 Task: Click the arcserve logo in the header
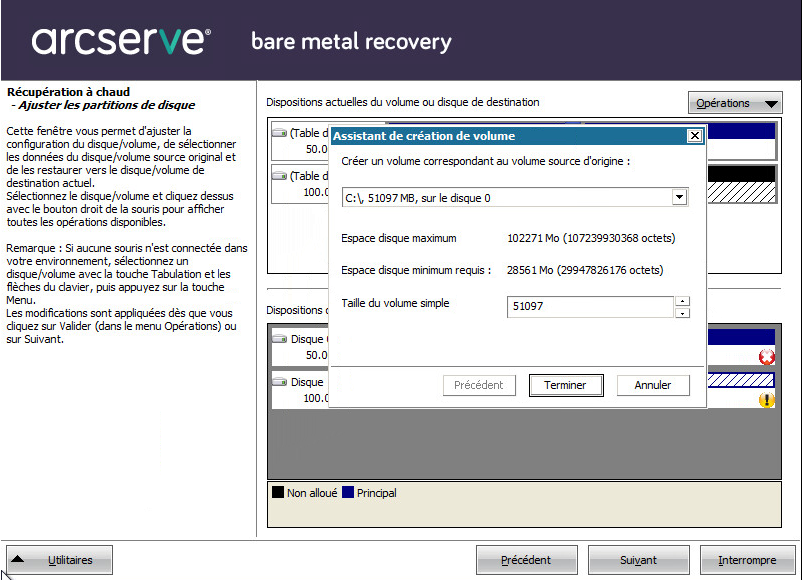(x=121, y=40)
